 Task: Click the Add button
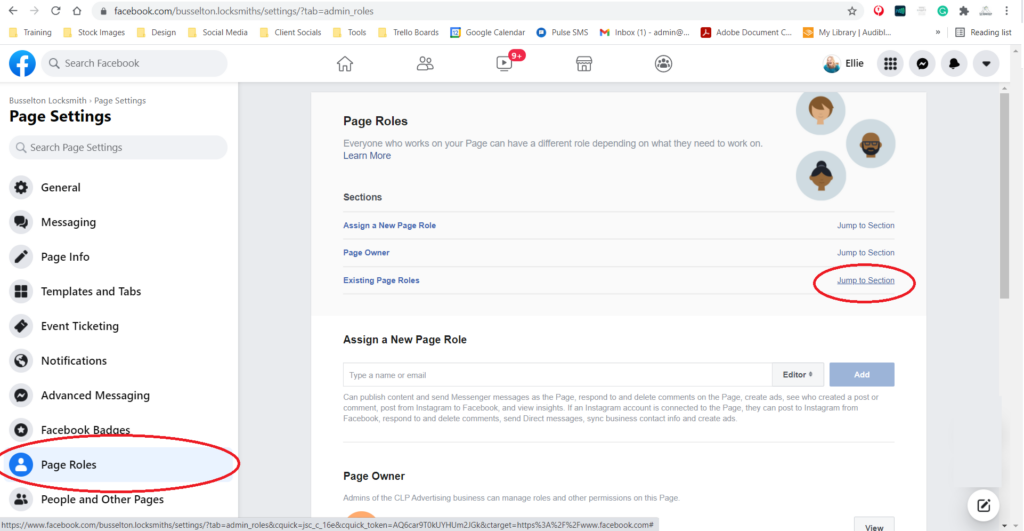tap(861, 375)
